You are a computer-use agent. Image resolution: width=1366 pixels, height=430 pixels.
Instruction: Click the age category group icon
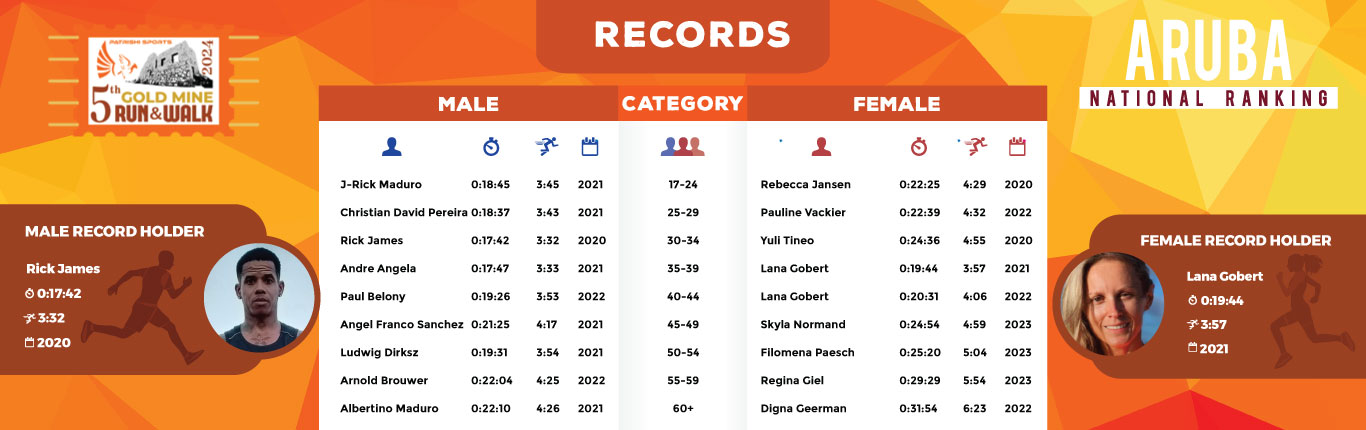pos(683,147)
